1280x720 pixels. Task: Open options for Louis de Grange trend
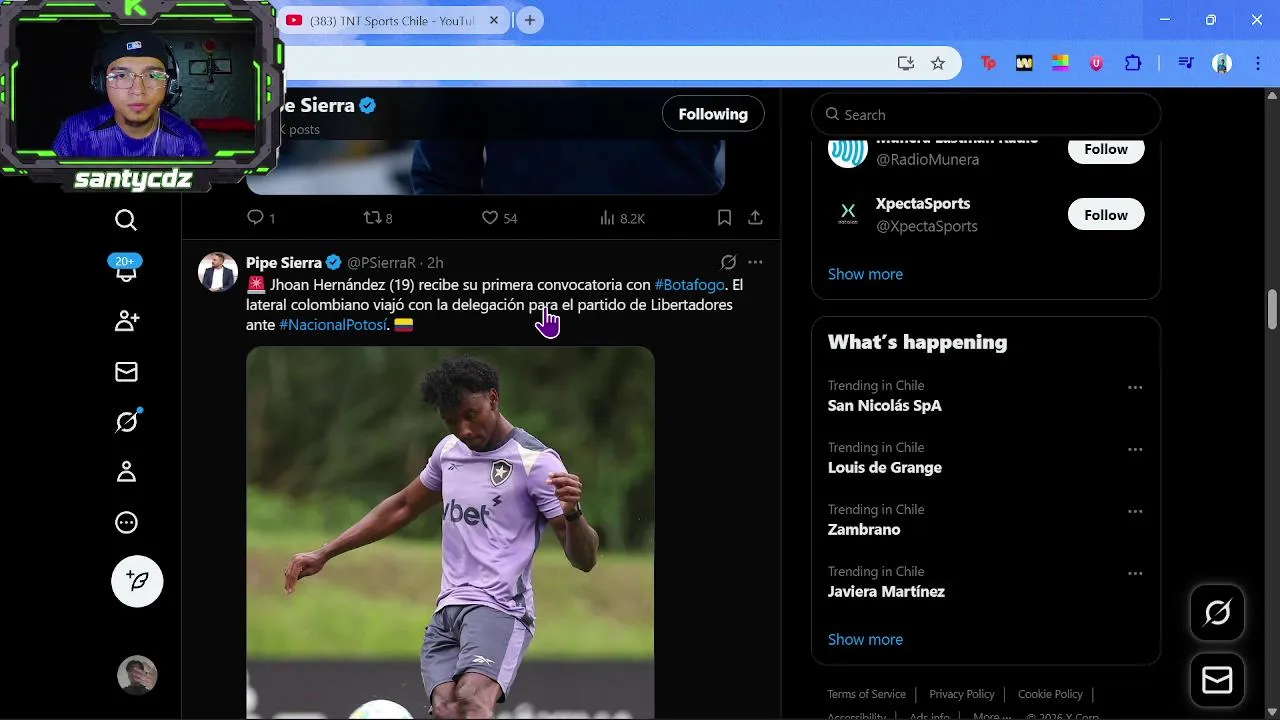pos(1135,450)
